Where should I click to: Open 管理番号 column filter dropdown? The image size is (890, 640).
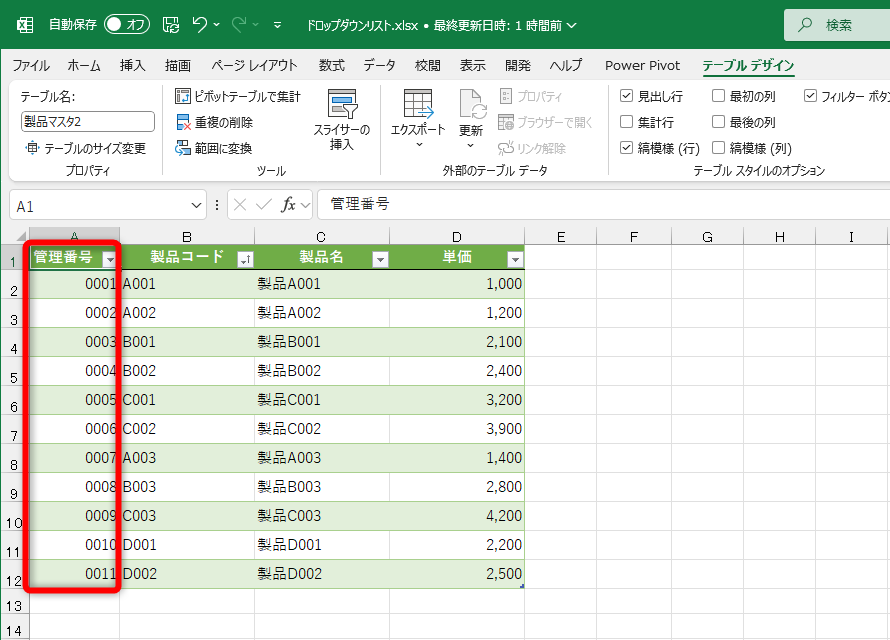[x=110, y=260]
